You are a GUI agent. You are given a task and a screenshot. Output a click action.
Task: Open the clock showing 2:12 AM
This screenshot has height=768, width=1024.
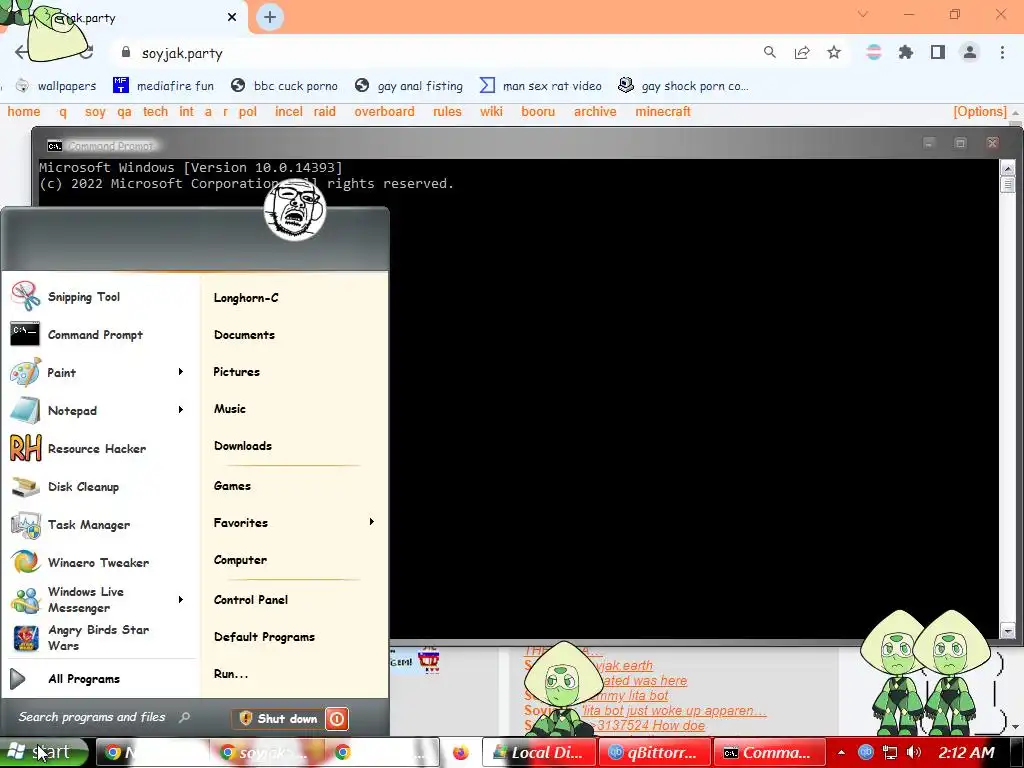[967, 753]
